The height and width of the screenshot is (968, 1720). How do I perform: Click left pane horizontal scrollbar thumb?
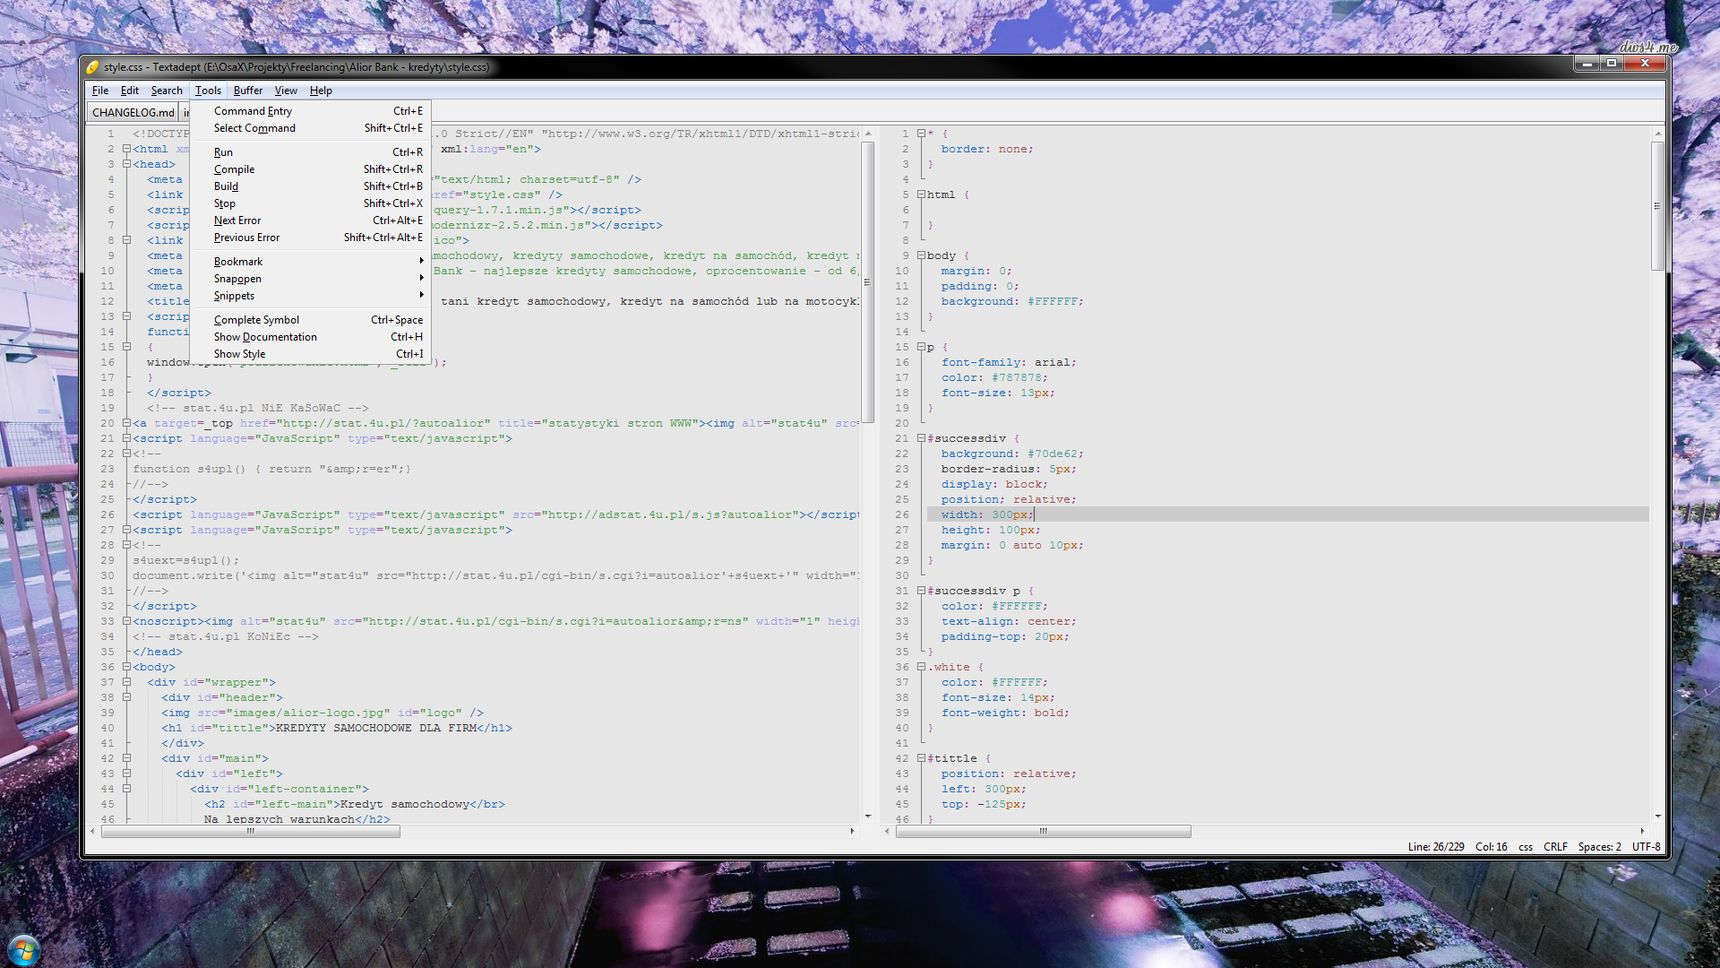[250, 831]
